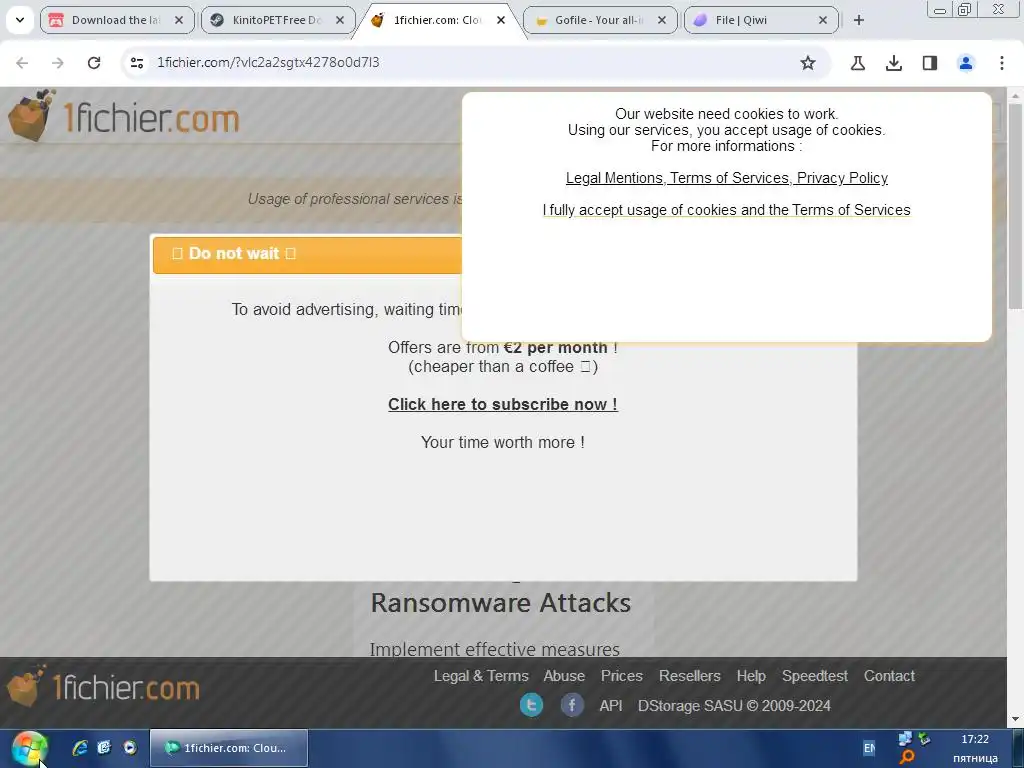Select the active 1fichier.com tab
Image resolution: width=1024 pixels, height=768 pixels.
coord(439,20)
